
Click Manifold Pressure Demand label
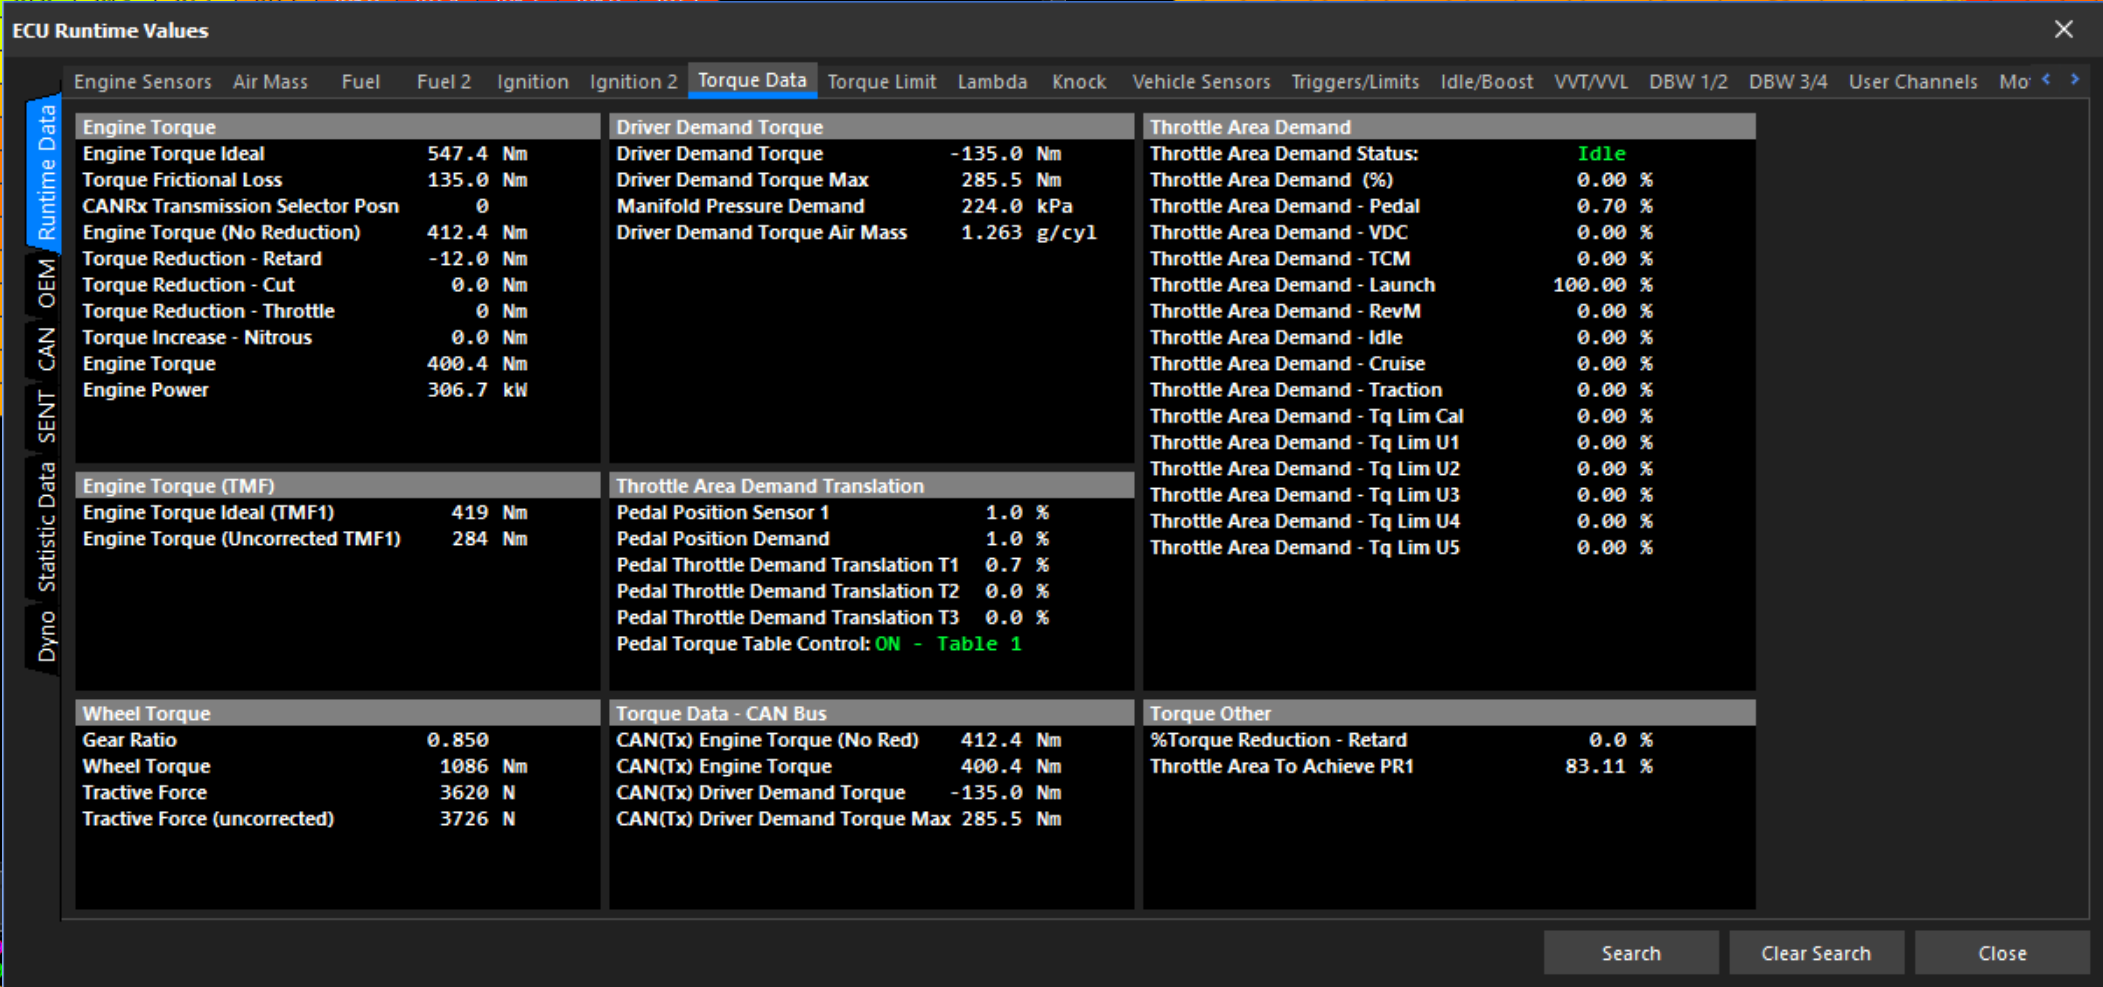coord(740,206)
